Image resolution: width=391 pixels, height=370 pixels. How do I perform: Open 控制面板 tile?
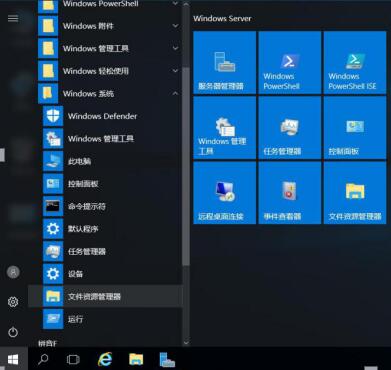point(355,128)
